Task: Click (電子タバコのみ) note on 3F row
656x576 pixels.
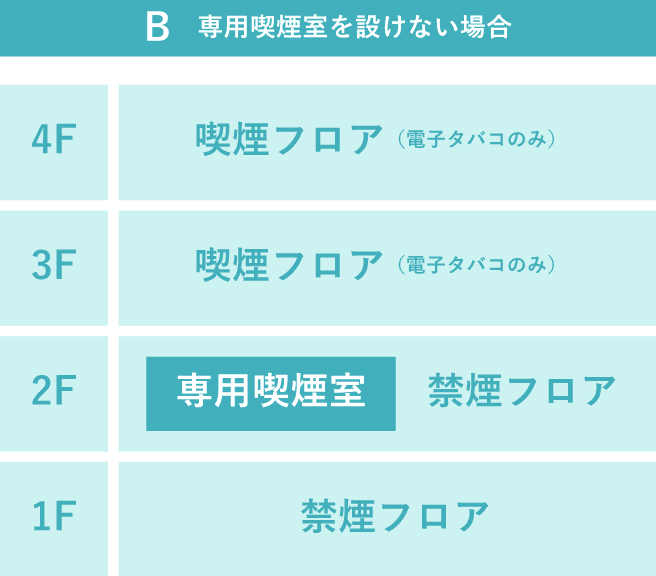Action: click(x=476, y=265)
